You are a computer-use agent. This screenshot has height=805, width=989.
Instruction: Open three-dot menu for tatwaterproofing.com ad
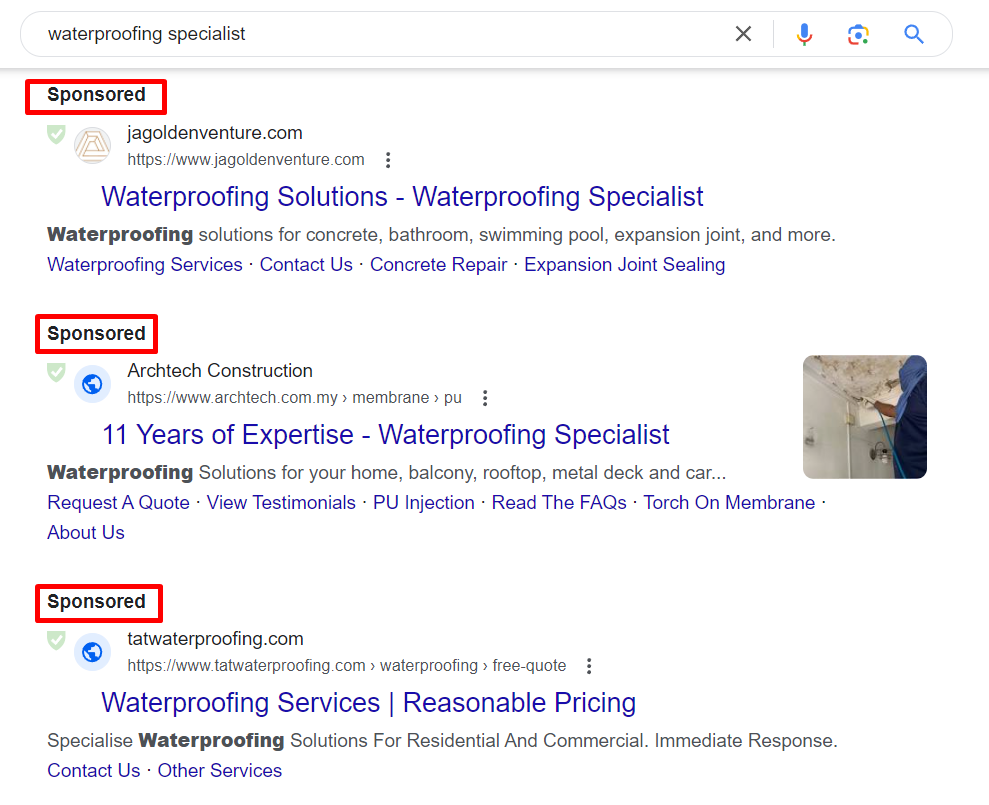pos(590,666)
